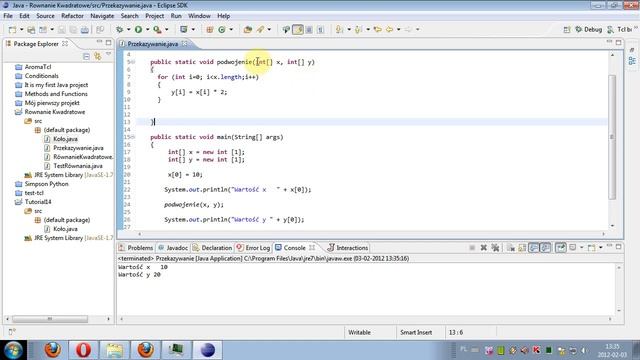640x360 pixels.
Task: Toggle Block Selection mode icon
Action: [x=309, y=29]
